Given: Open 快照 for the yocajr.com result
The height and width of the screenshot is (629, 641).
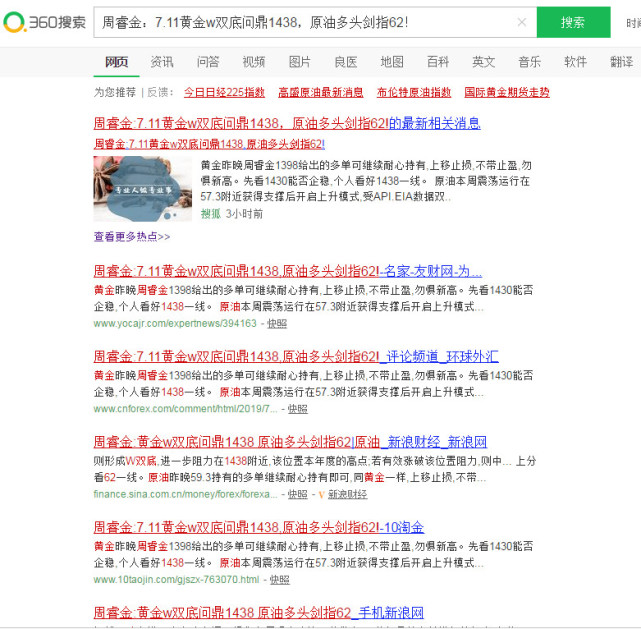Looking at the screenshot, I should pyautogui.click(x=277, y=324).
